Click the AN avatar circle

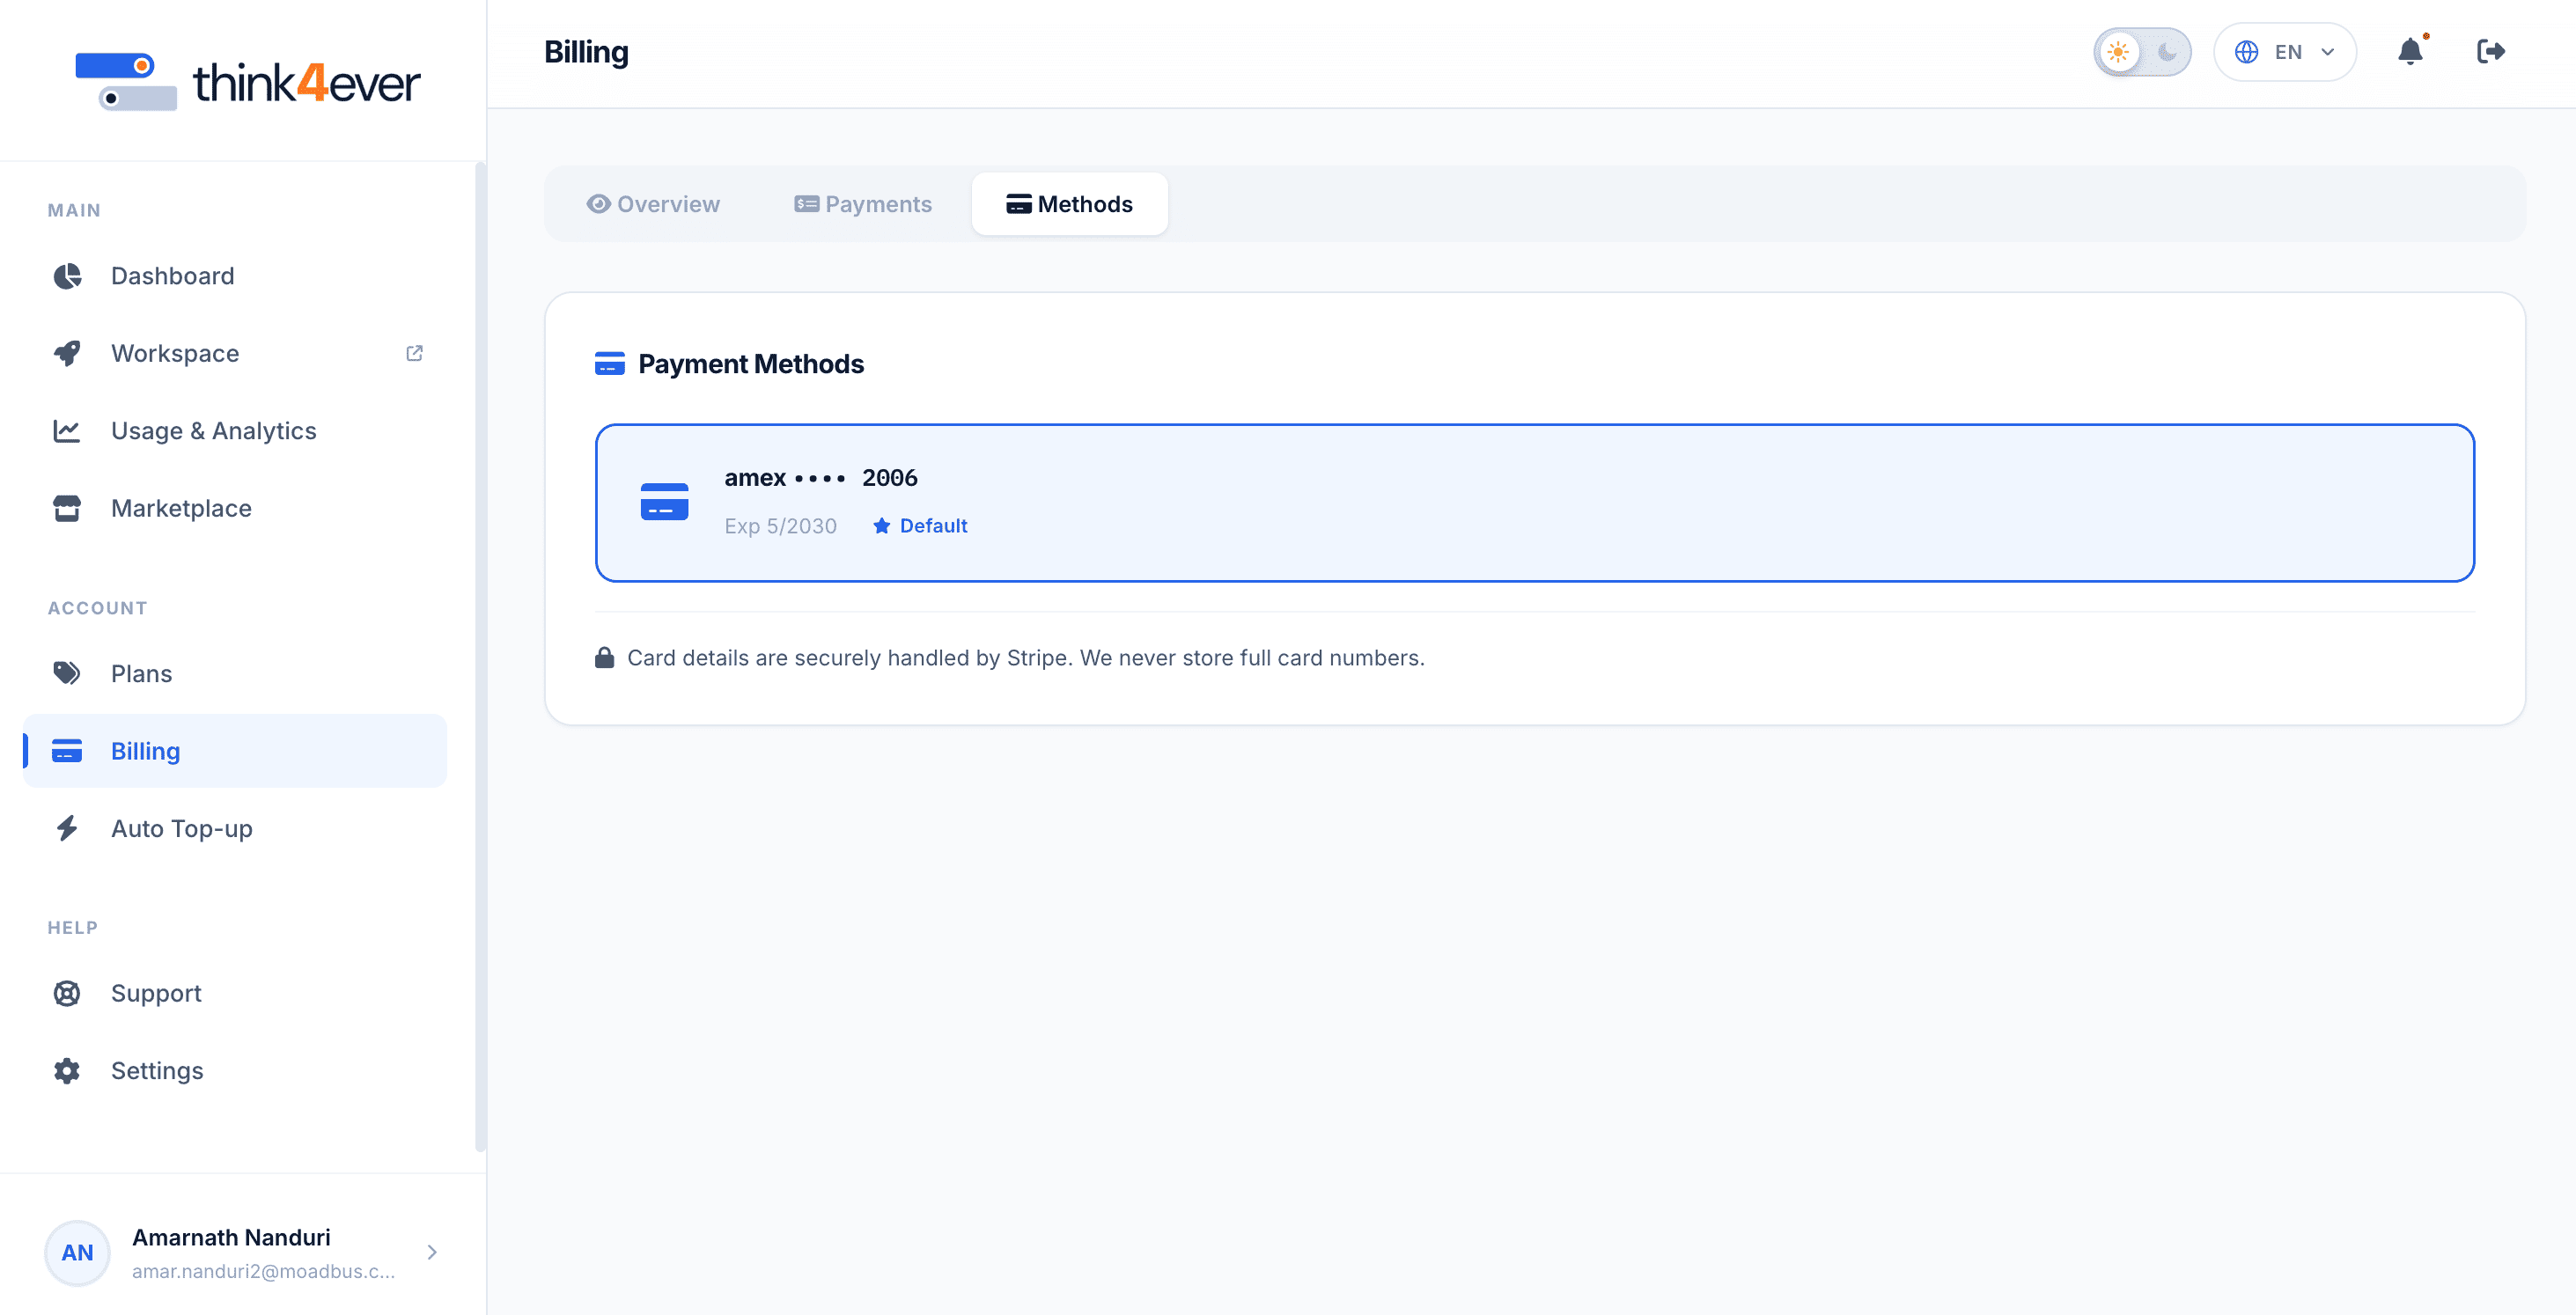(77, 1253)
